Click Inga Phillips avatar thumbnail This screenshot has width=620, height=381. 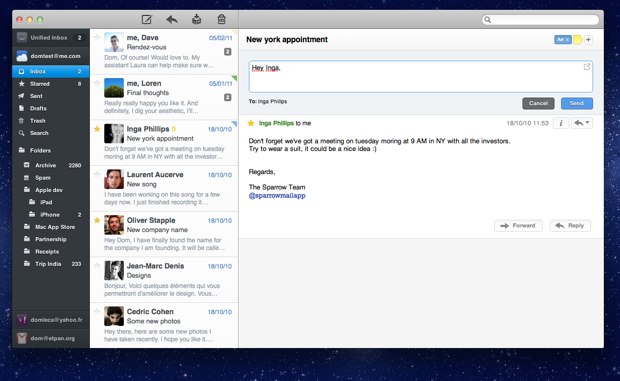pos(114,133)
